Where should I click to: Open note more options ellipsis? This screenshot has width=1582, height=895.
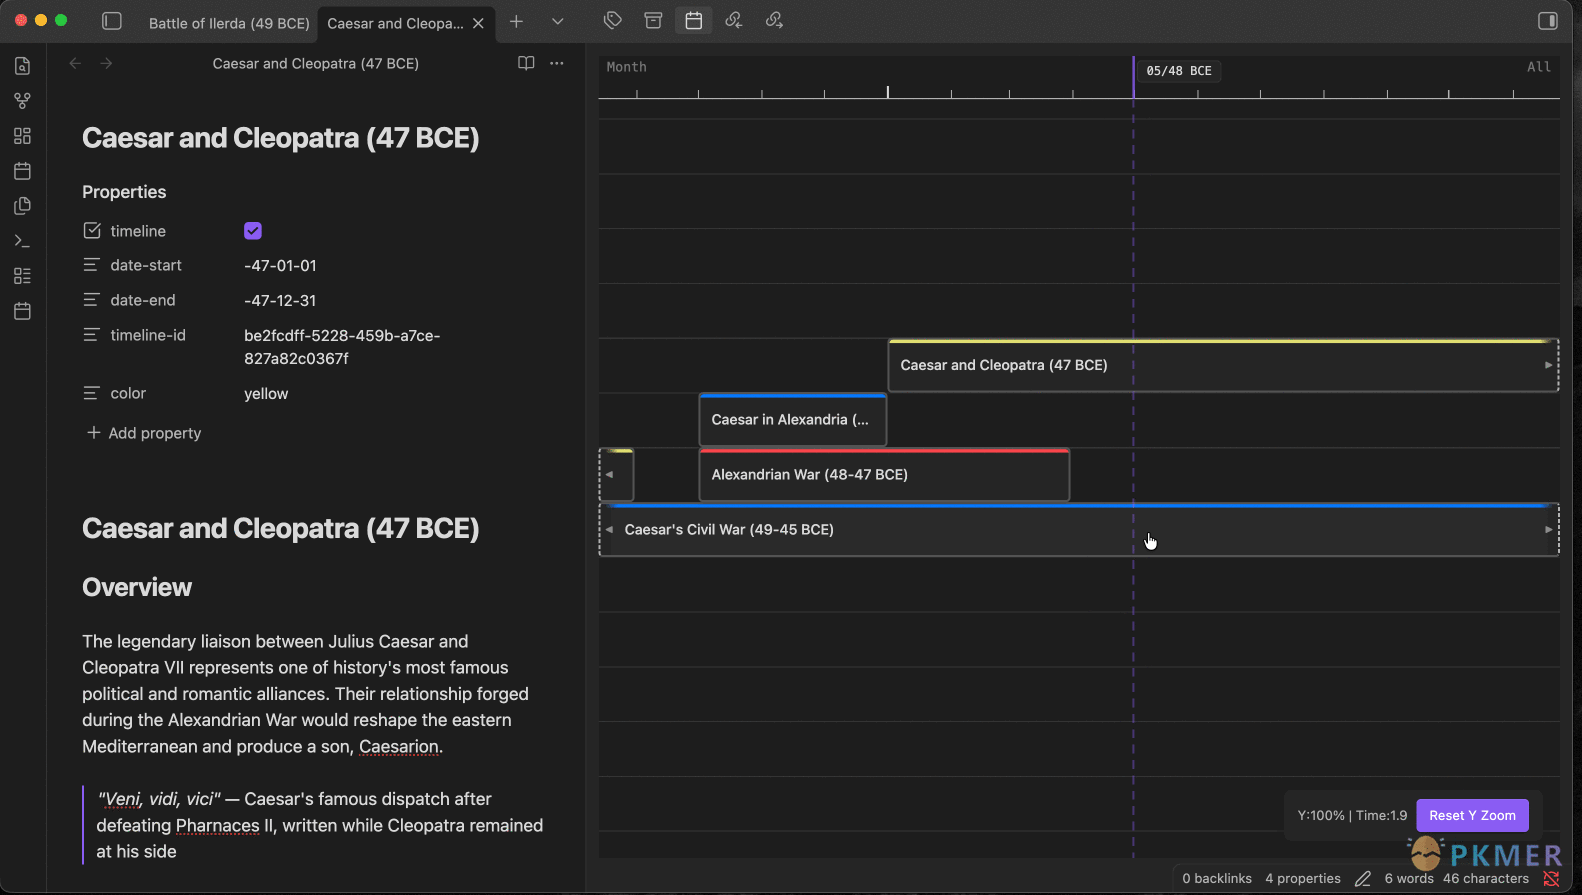click(x=557, y=63)
